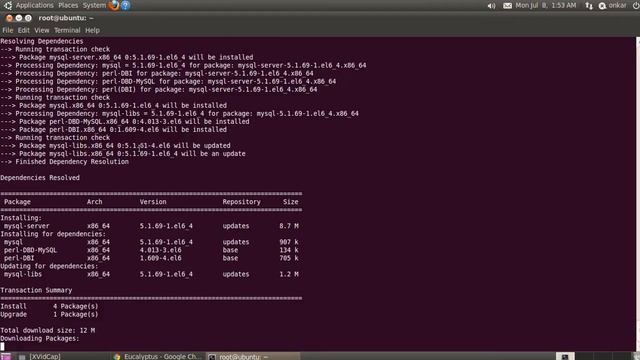Open the mail envelope indicator
This screenshot has width=640, height=360.
point(507,6)
